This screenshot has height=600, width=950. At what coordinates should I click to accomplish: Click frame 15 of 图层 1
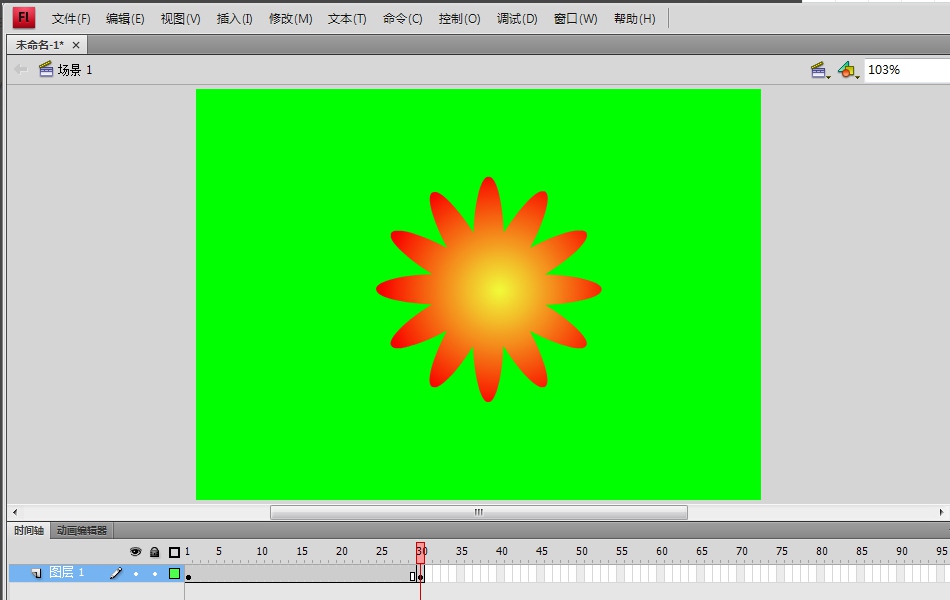click(x=301, y=574)
